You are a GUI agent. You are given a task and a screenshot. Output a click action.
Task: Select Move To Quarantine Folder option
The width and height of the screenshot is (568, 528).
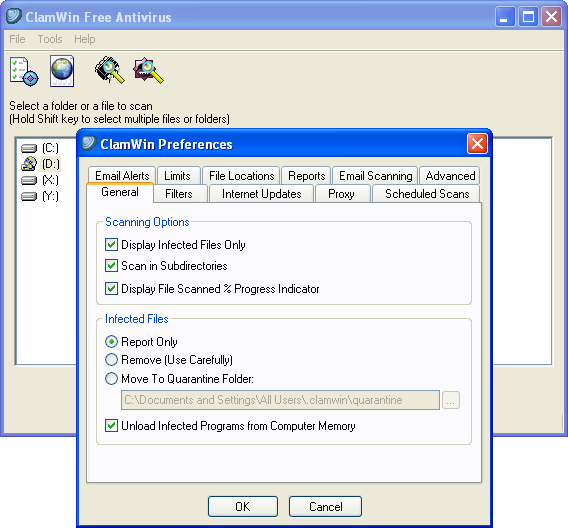(x=111, y=378)
